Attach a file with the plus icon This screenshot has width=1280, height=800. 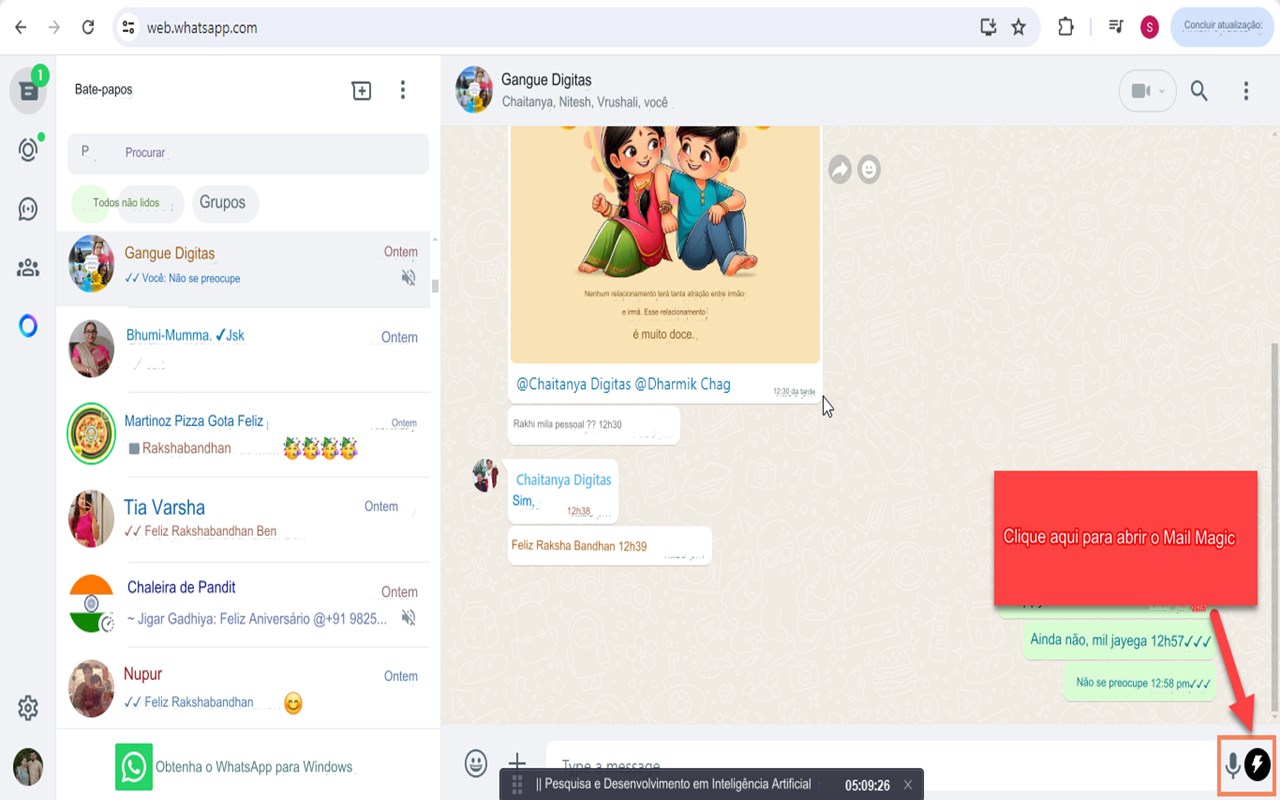[x=517, y=763]
